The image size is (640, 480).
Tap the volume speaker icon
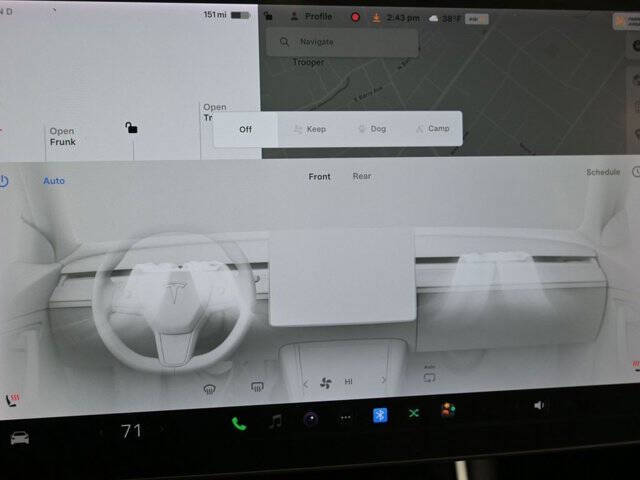coord(539,405)
